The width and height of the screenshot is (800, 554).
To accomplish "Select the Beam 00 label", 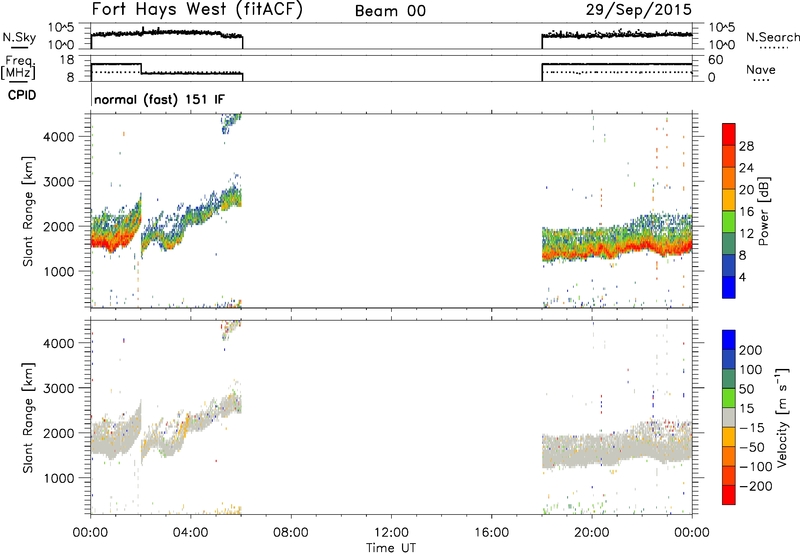I will 390,11.
